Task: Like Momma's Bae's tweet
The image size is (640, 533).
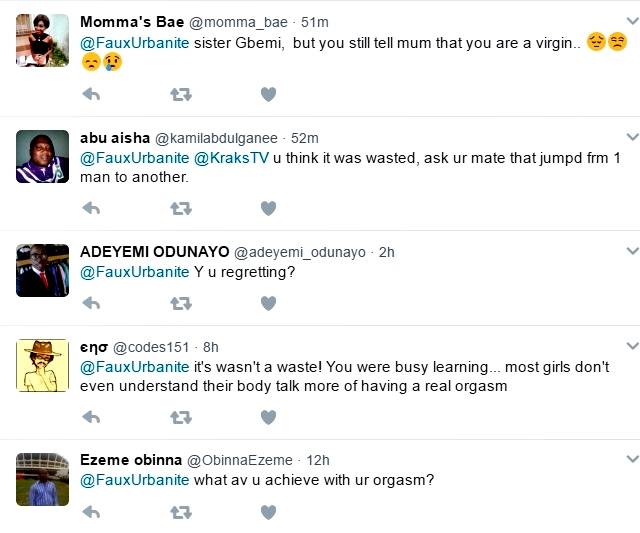Action: point(268,94)
